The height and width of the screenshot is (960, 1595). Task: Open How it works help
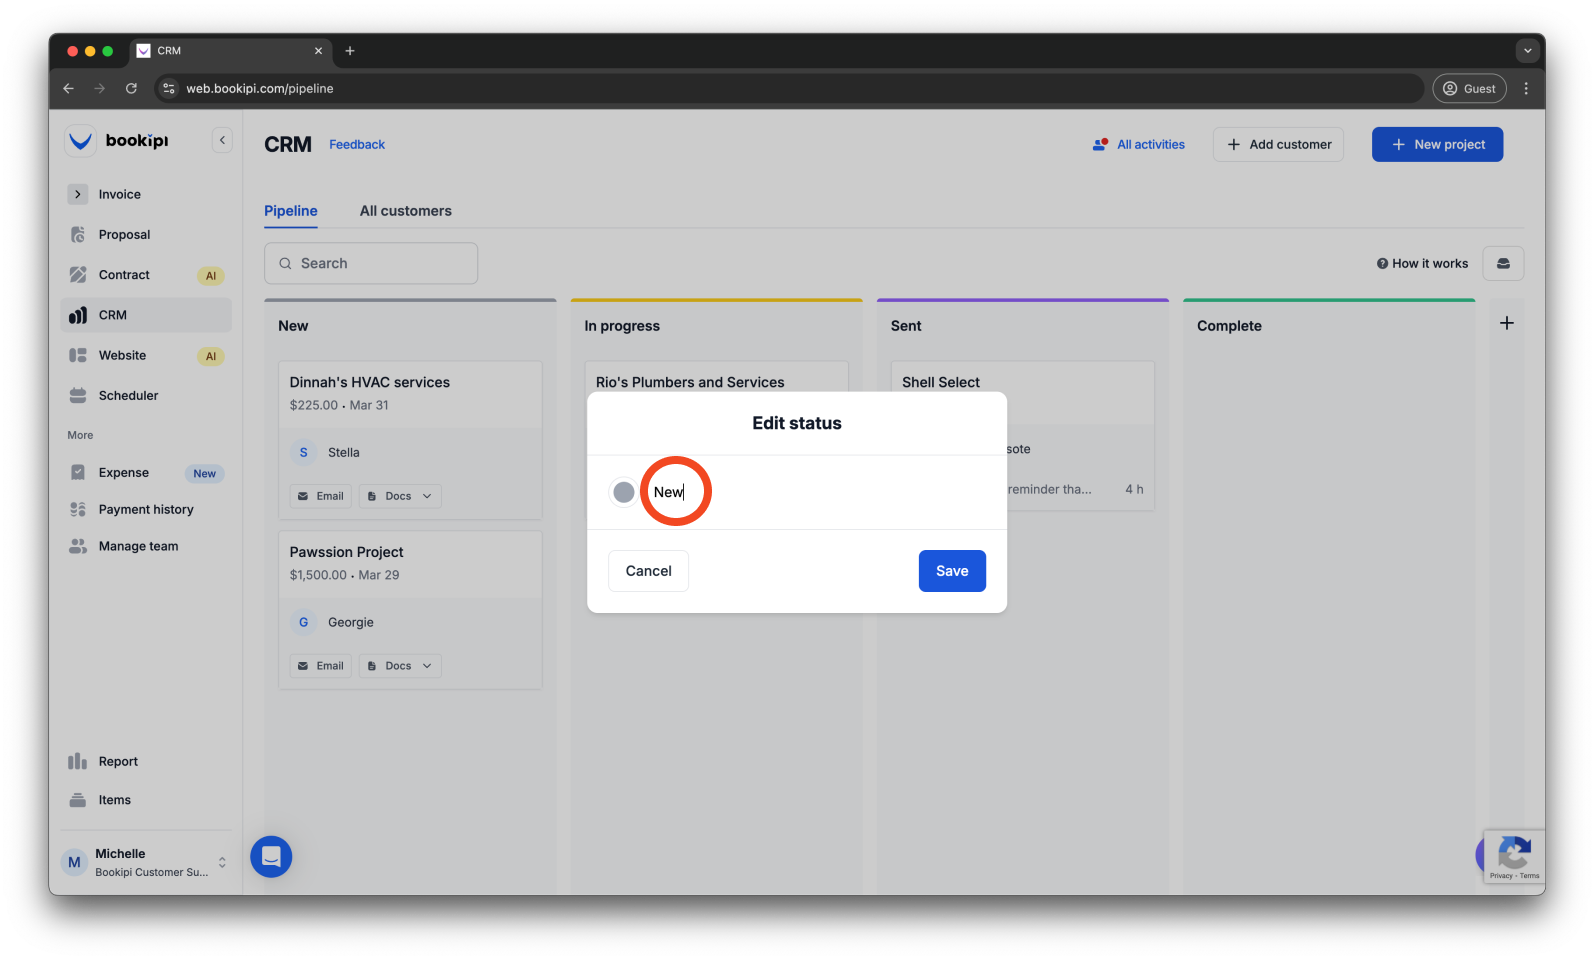pyautogui.click(x=1422, y=264)
